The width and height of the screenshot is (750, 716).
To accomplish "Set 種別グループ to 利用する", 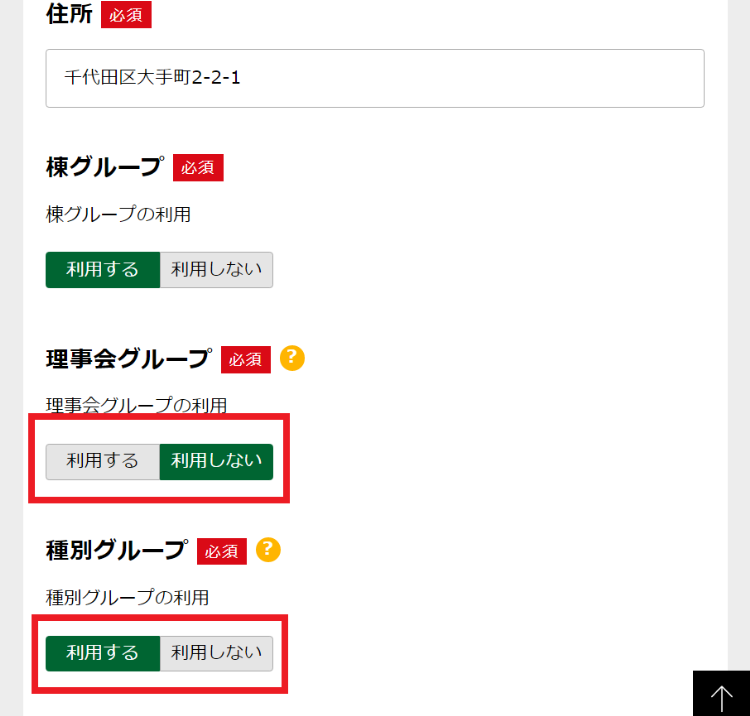I will coord(103,653).
